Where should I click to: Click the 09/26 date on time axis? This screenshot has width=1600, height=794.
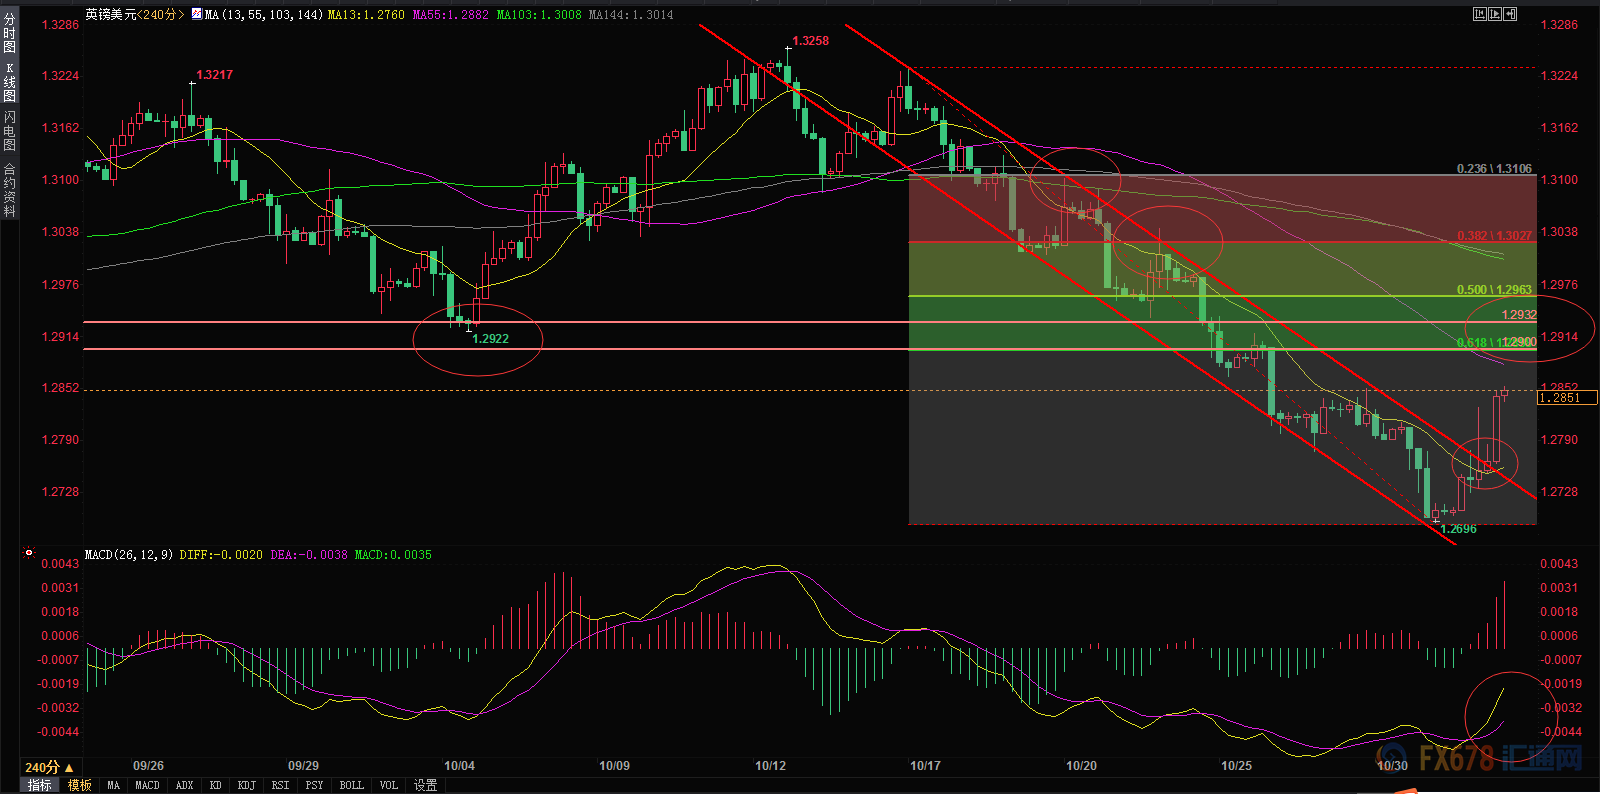coord(148,766)
